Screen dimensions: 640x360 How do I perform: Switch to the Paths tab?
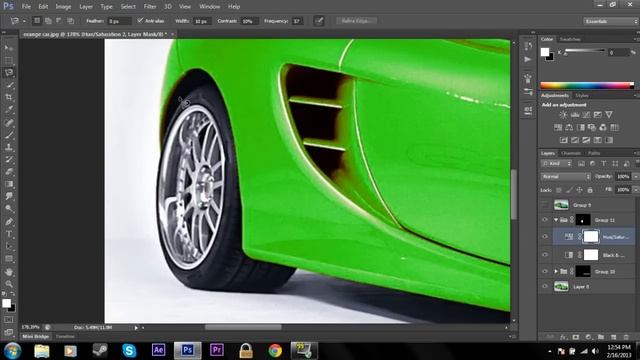click(594, 153)
